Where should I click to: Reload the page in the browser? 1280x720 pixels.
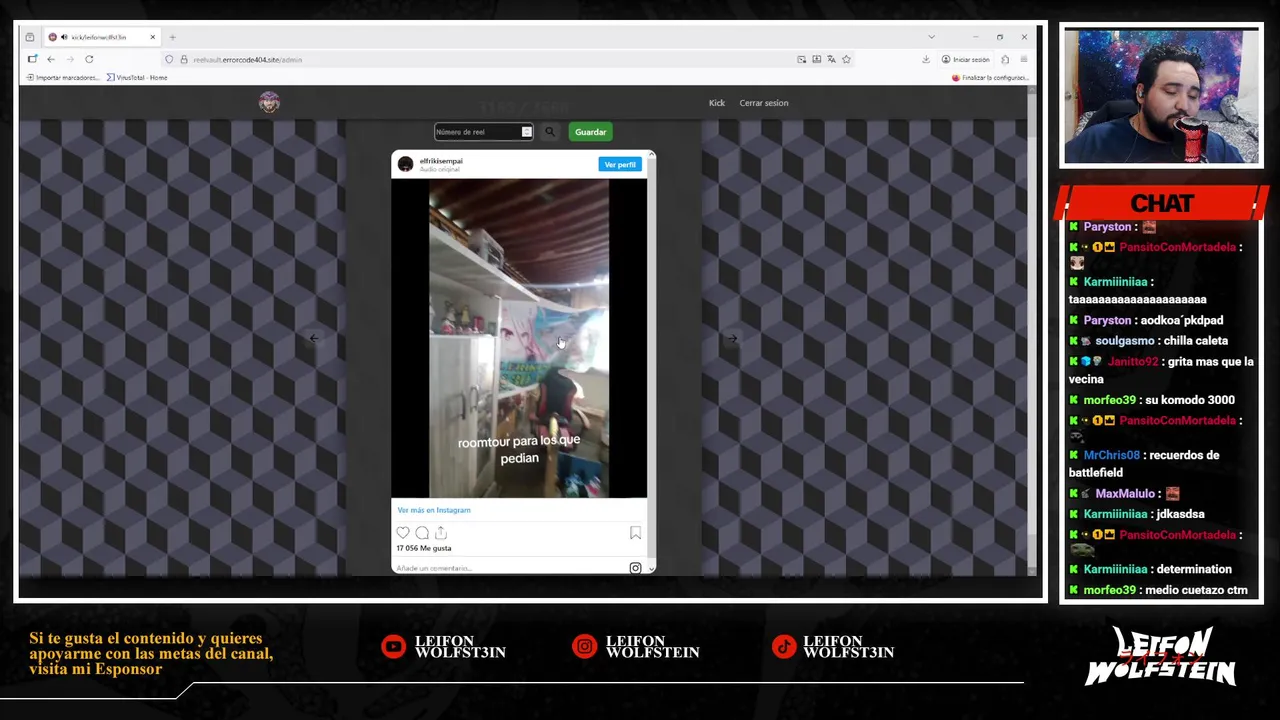[x=89, y=59]
